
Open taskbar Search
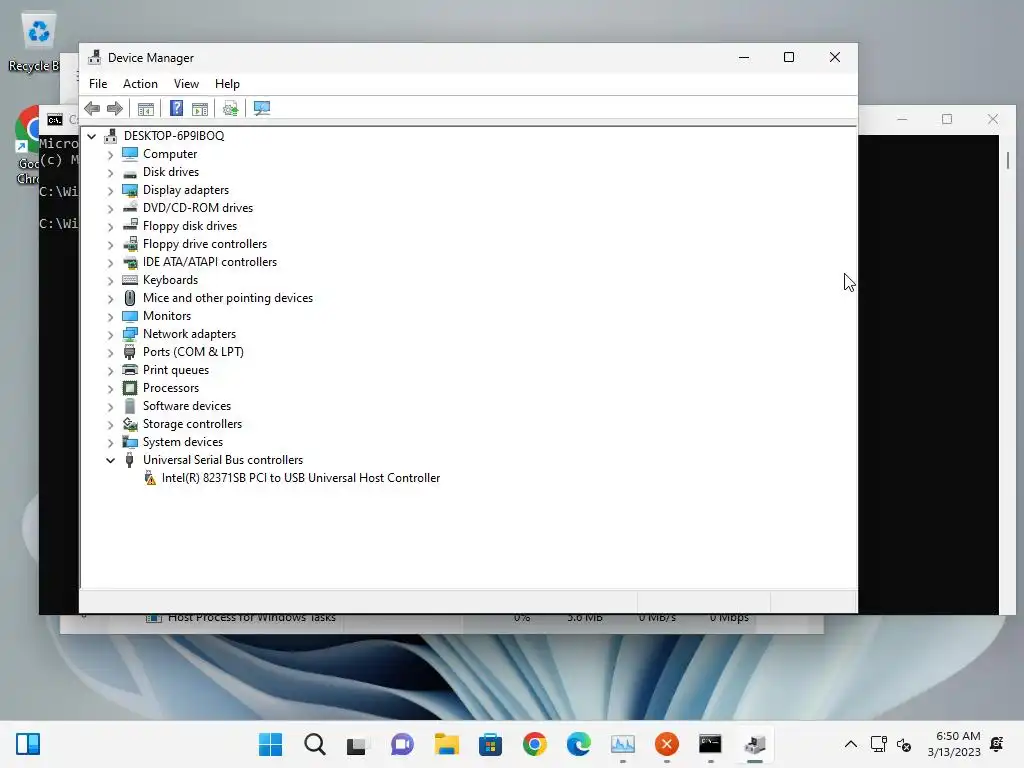(x=315, y=744)
